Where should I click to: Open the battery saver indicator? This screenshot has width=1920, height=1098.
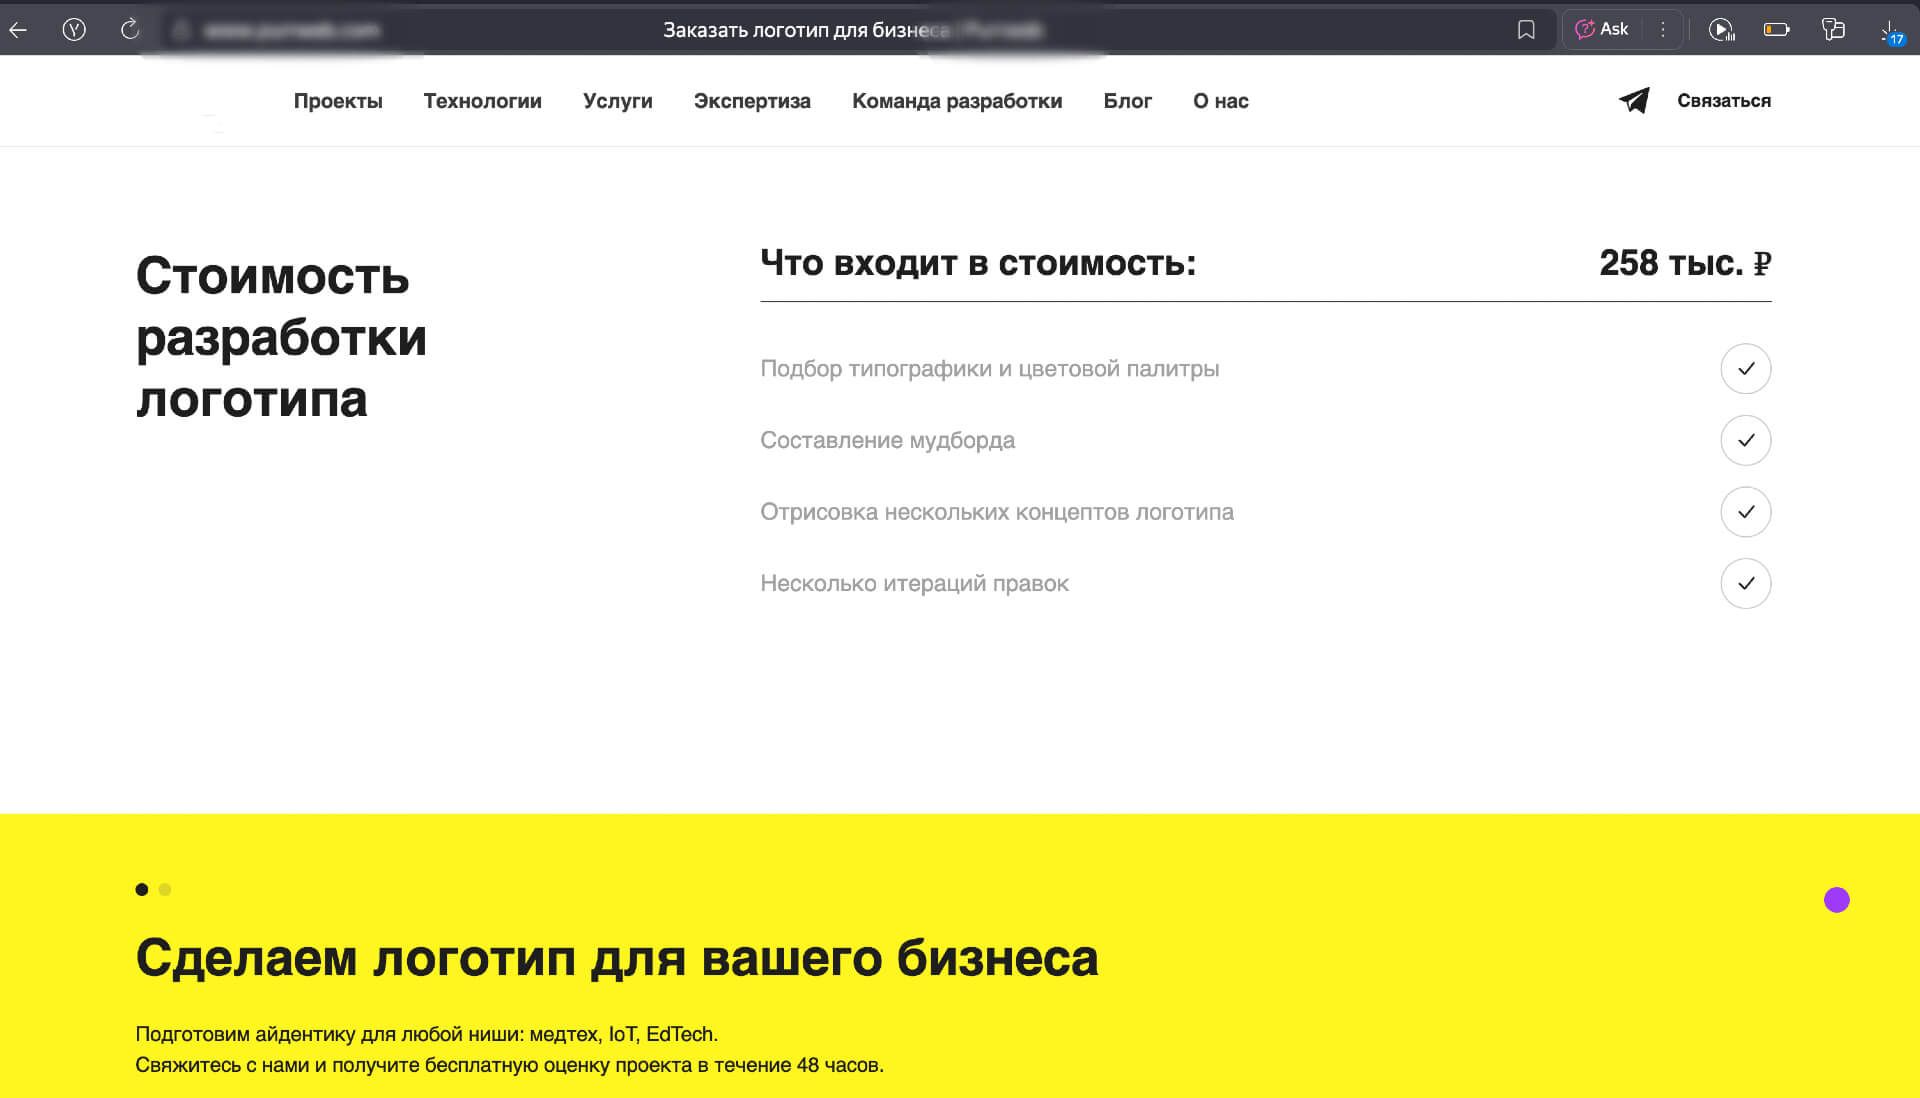click(x=1778, y=29)
